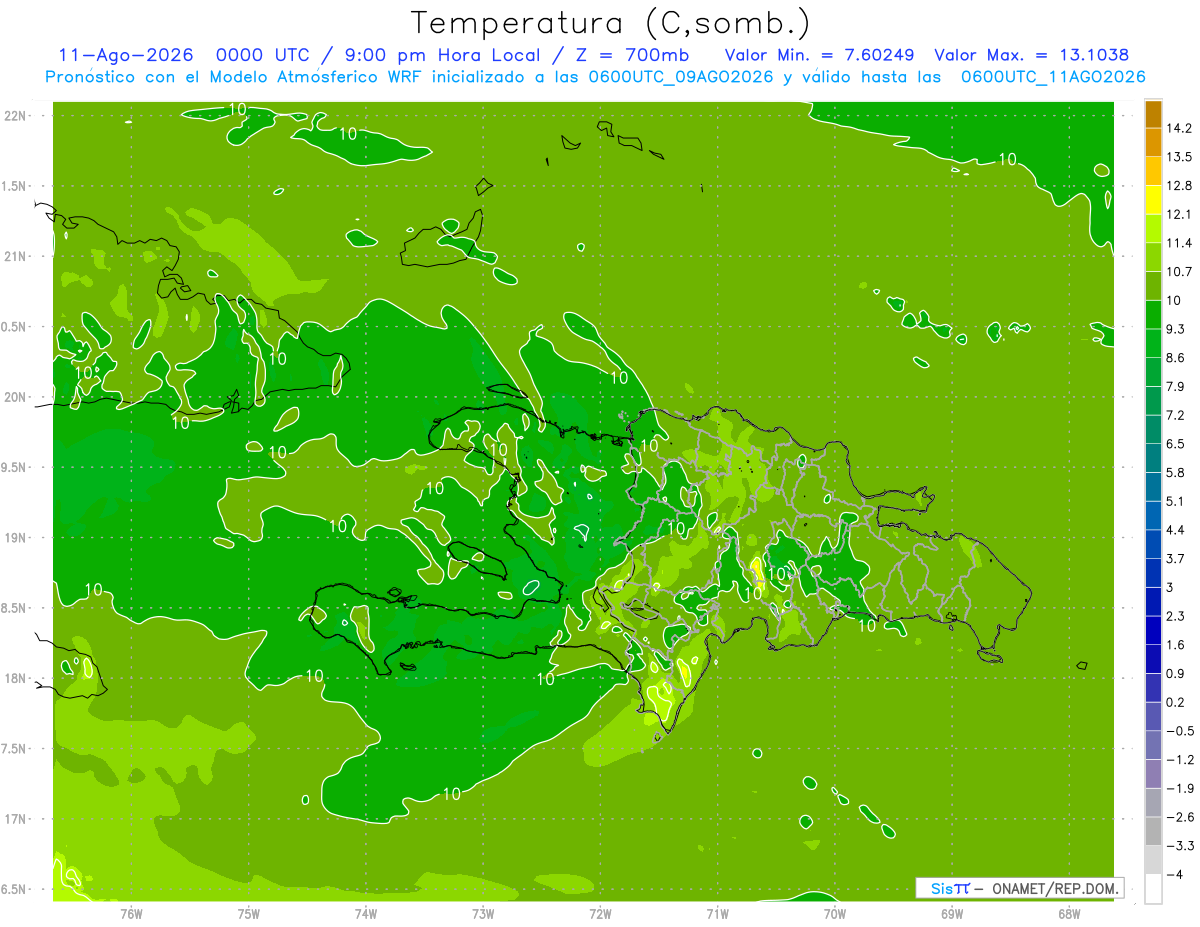Screen dimensions: 1200x927
Task: Click the "0.5N" latitude axis label
Action: (14, 327)
